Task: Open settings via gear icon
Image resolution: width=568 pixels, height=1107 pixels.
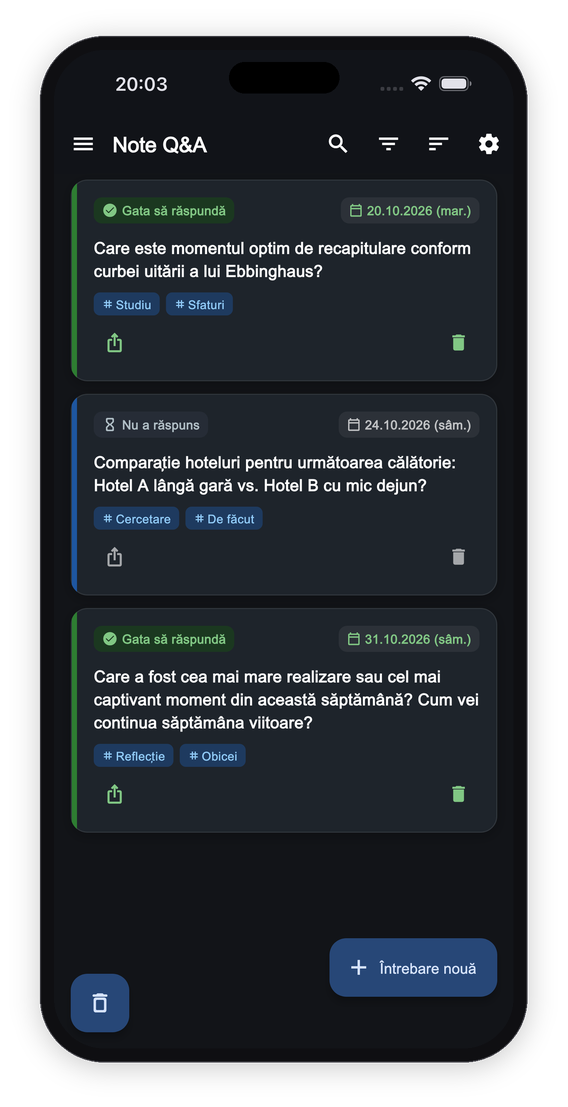Action: (x=489, y=144)
